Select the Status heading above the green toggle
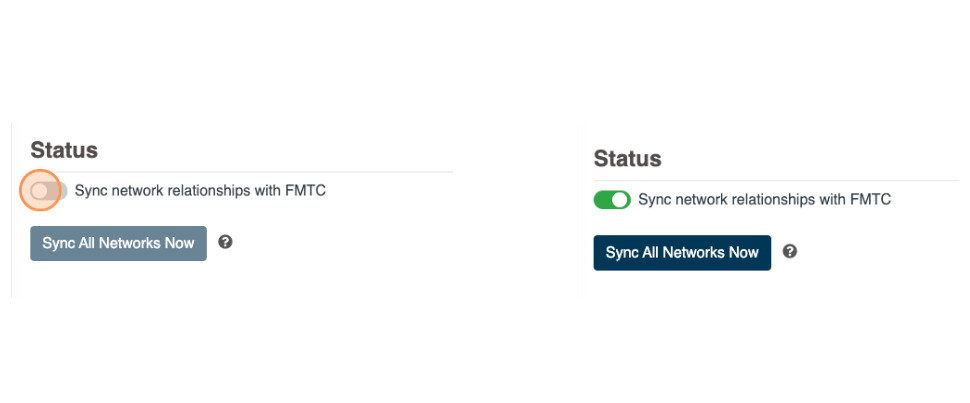 [627, 159]
